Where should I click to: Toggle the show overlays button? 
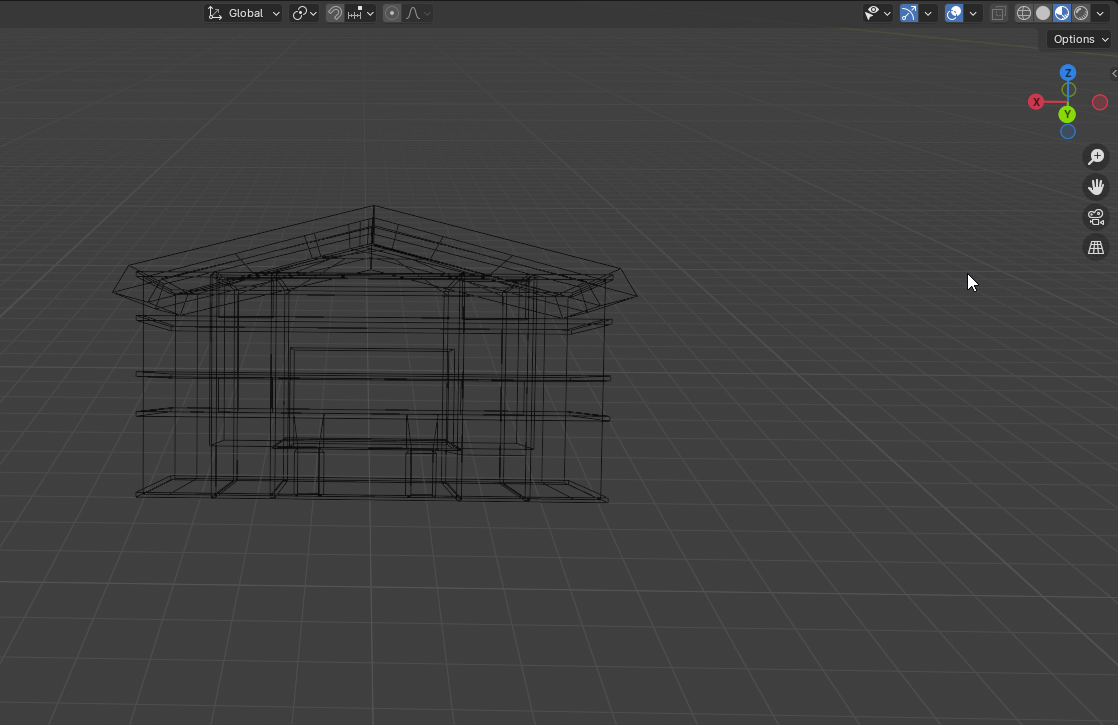click(954, 13)
